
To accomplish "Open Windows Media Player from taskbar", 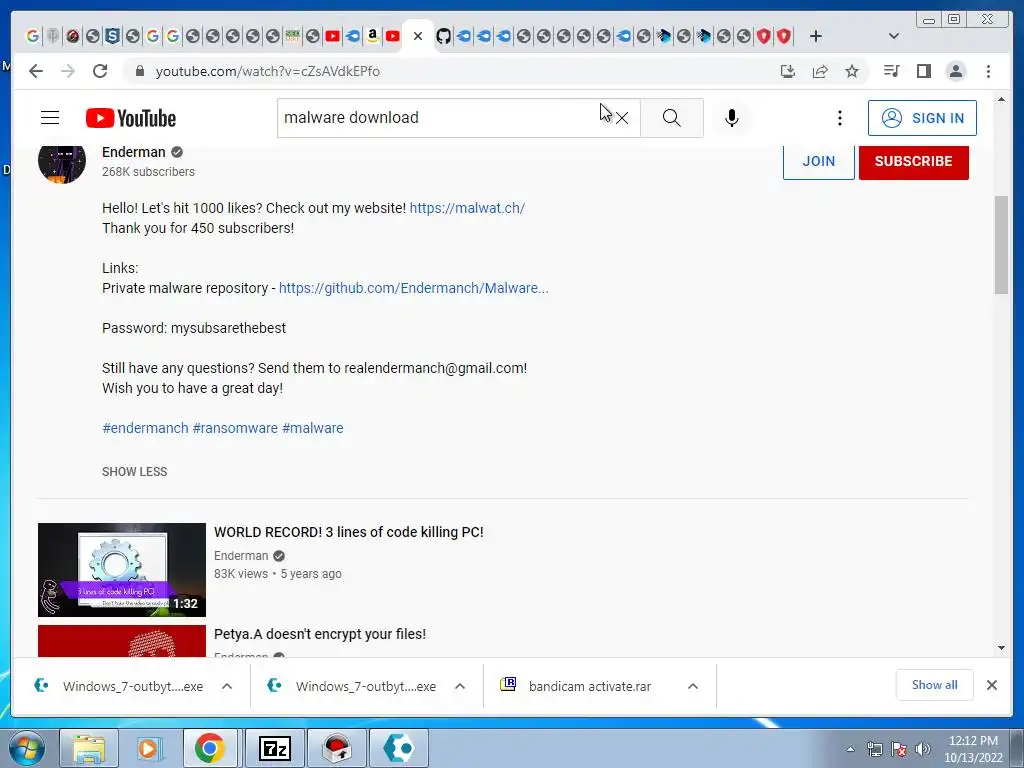I will coord(149,748).
